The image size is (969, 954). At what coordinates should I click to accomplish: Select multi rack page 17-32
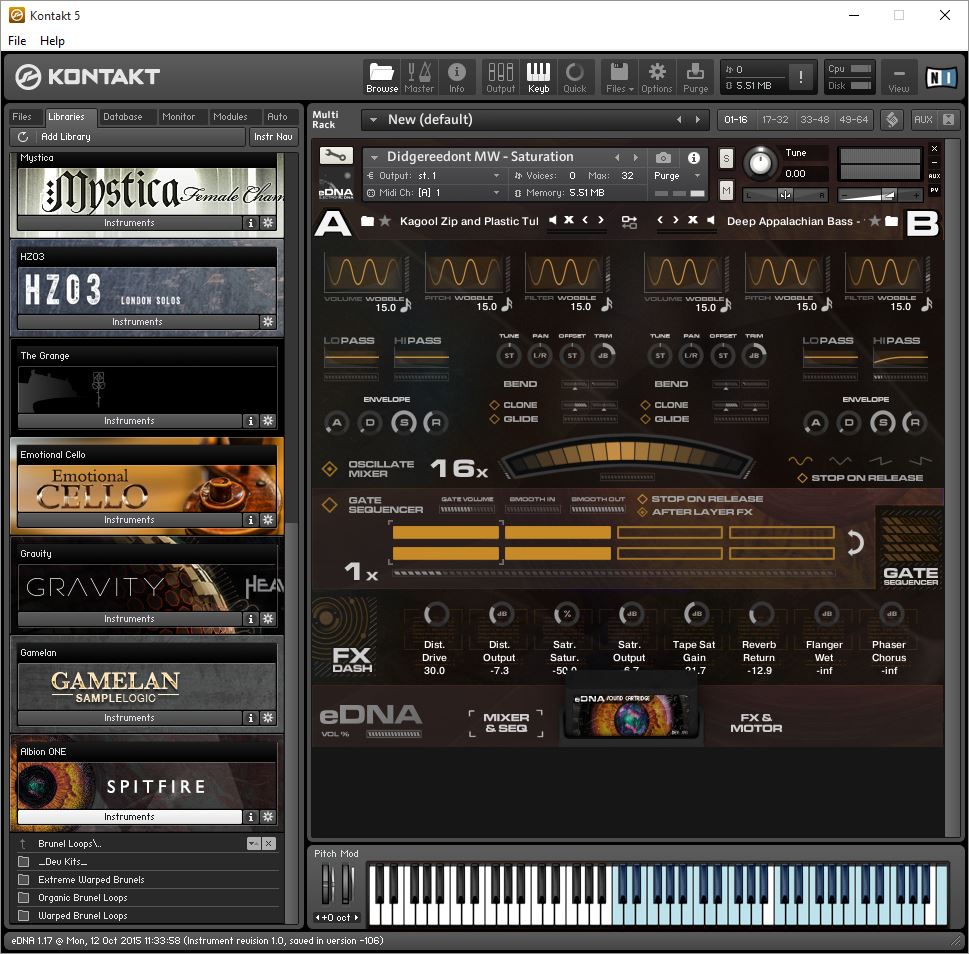pyautogui.click(x=775, y=120)
